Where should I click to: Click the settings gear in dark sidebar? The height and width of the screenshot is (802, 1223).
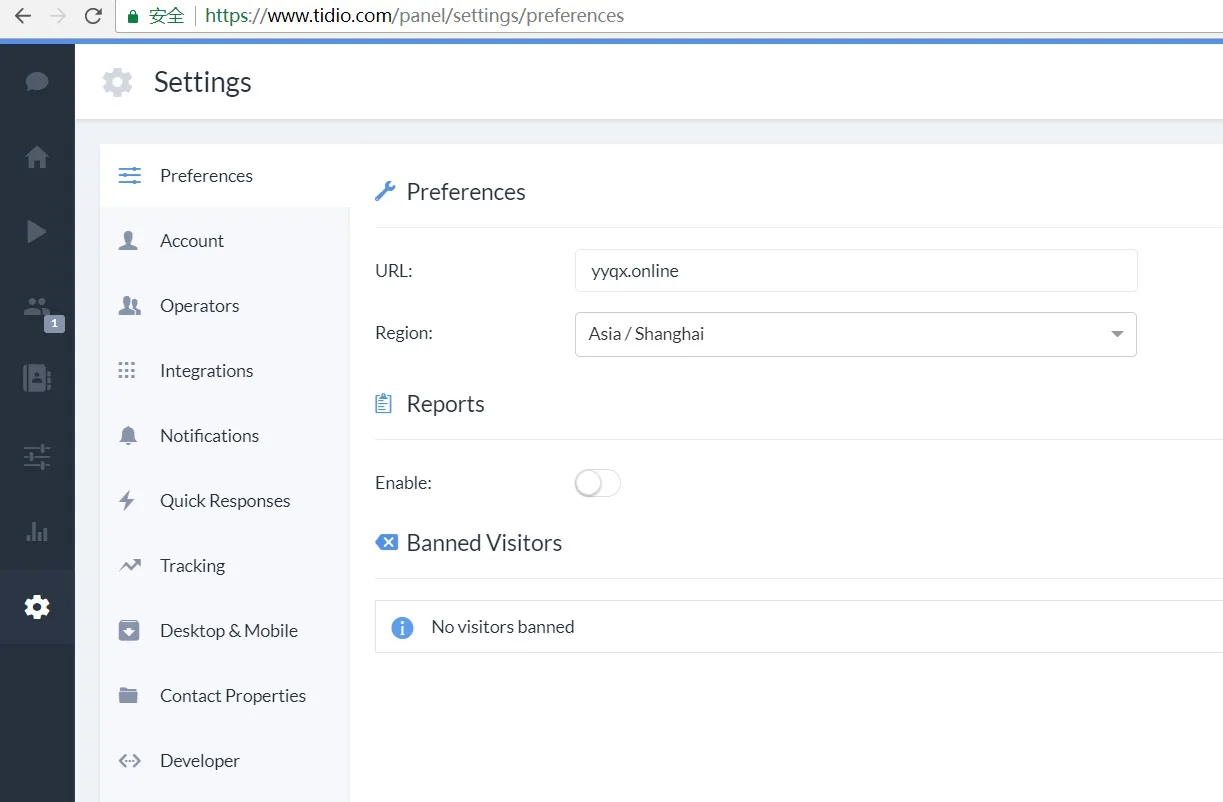(37, 607)
